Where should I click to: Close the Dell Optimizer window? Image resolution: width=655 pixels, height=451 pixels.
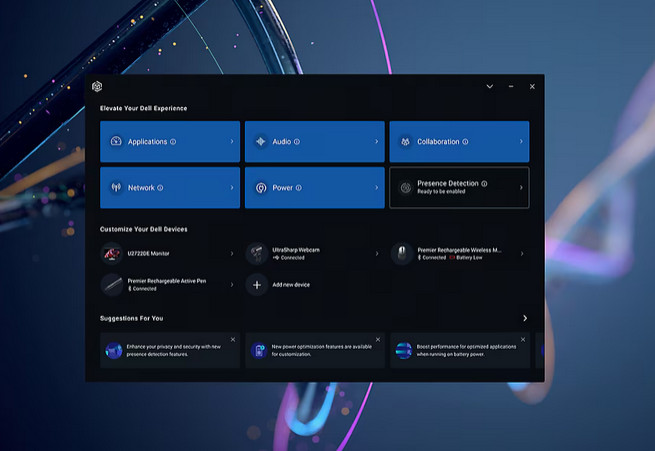[x=532, y=86]
